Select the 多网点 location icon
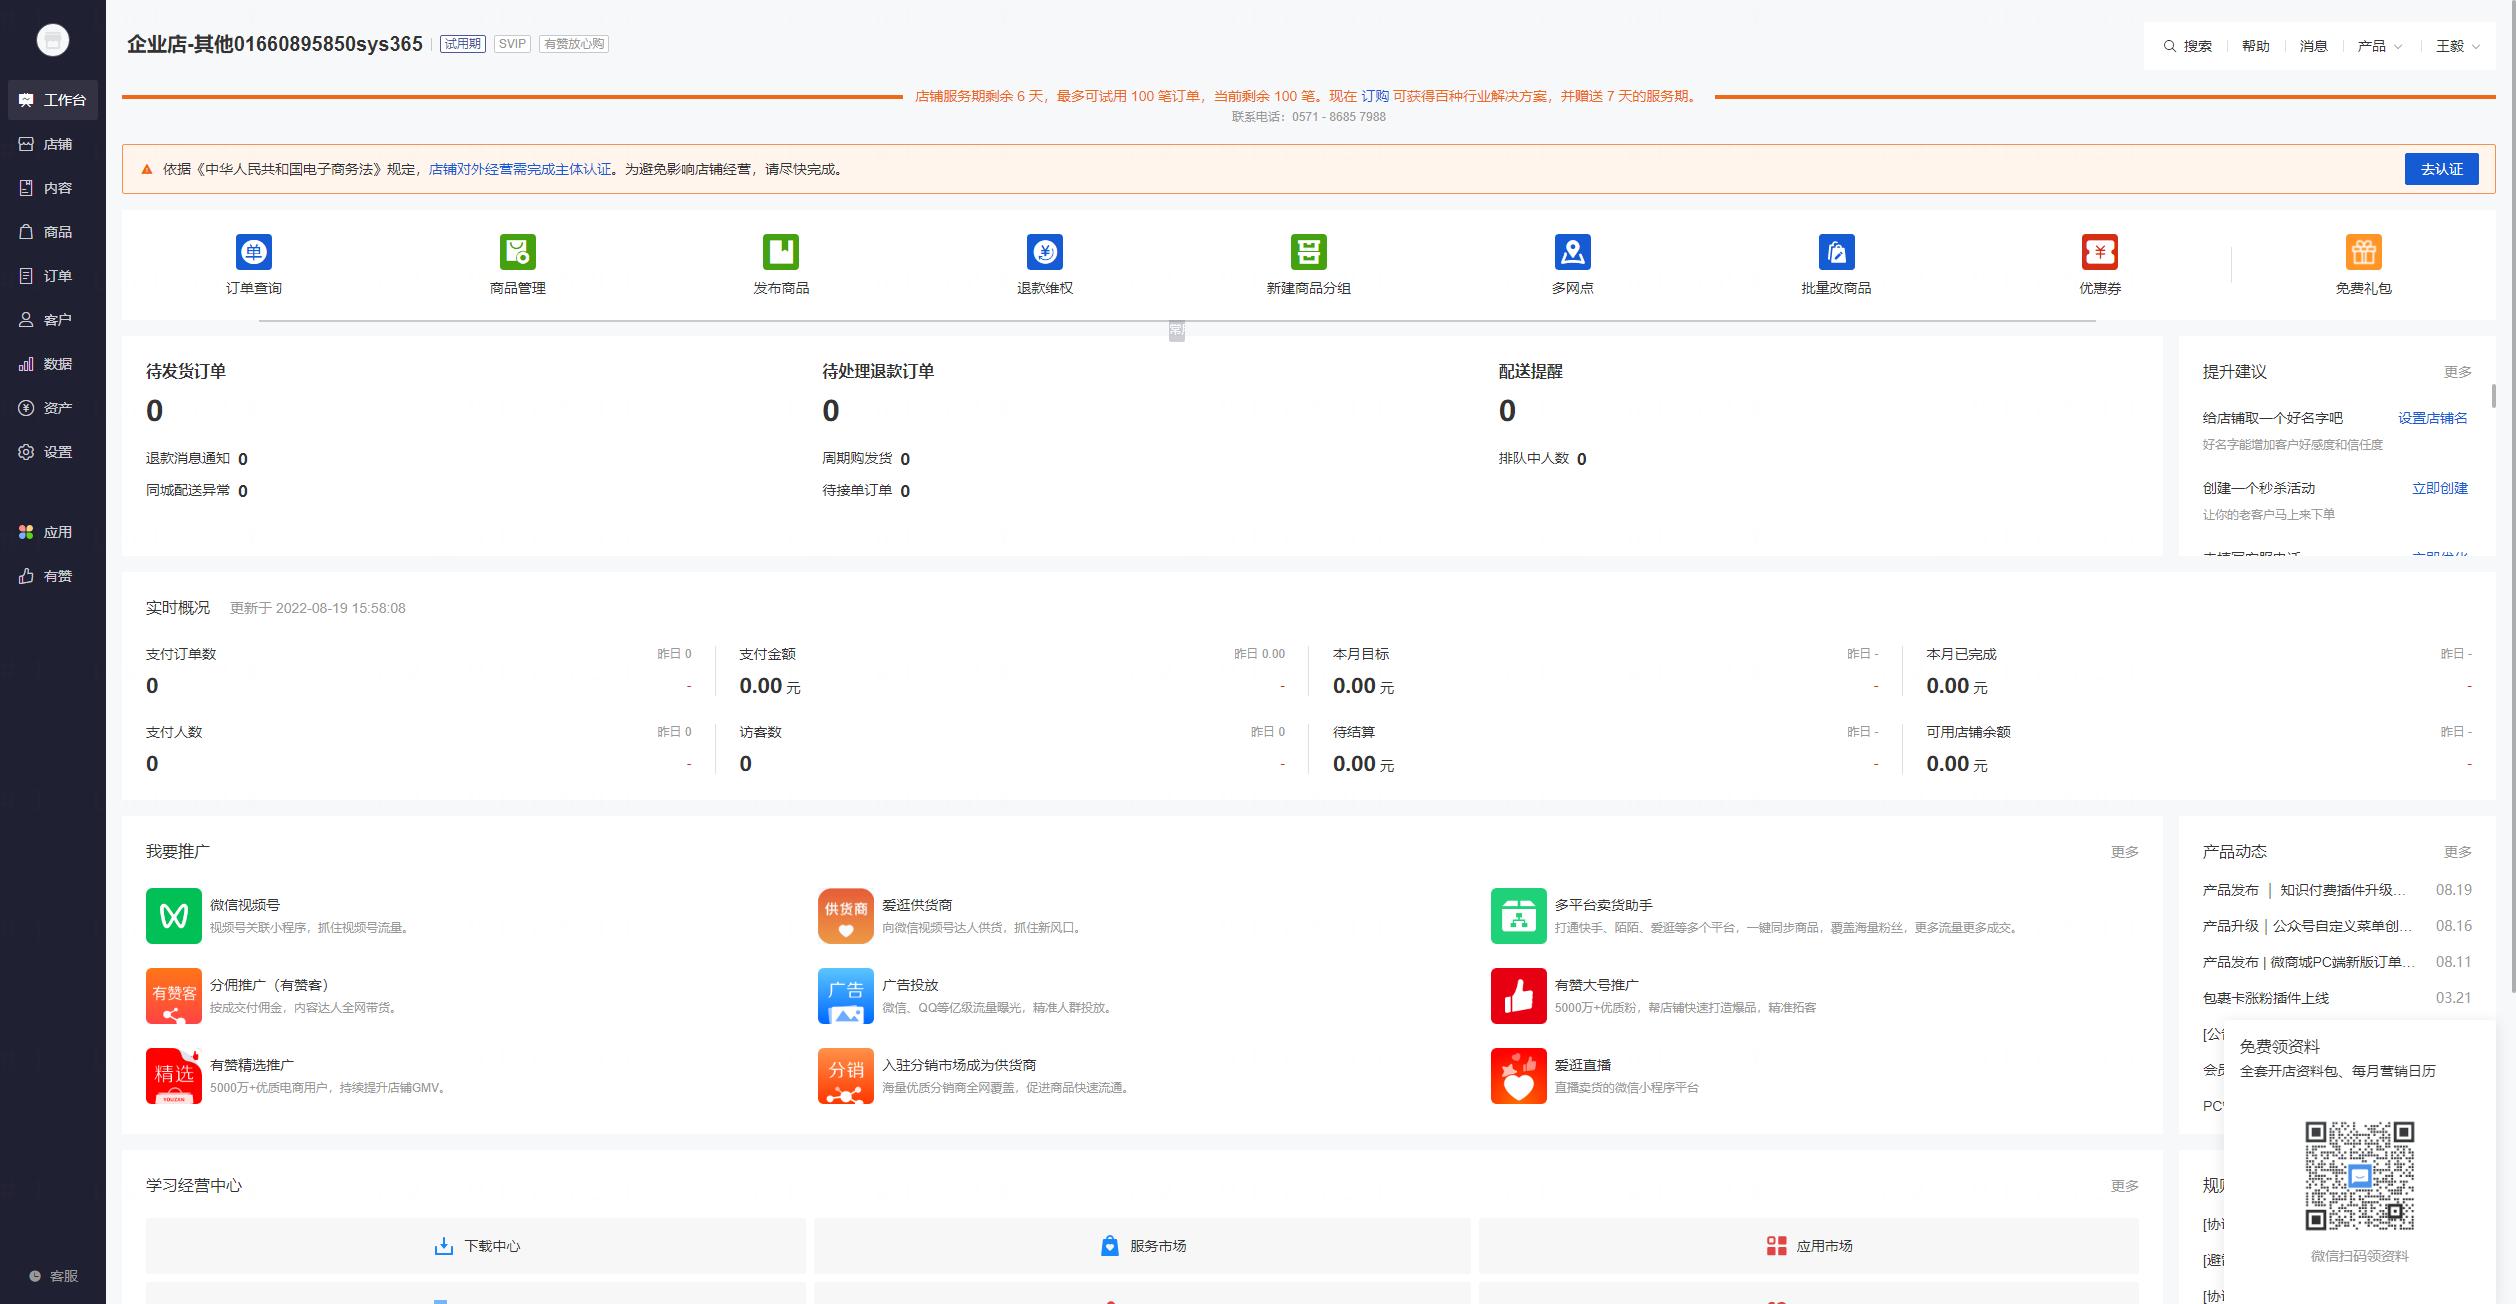Screen dimensions: 2516x1304 point(1572,252)
